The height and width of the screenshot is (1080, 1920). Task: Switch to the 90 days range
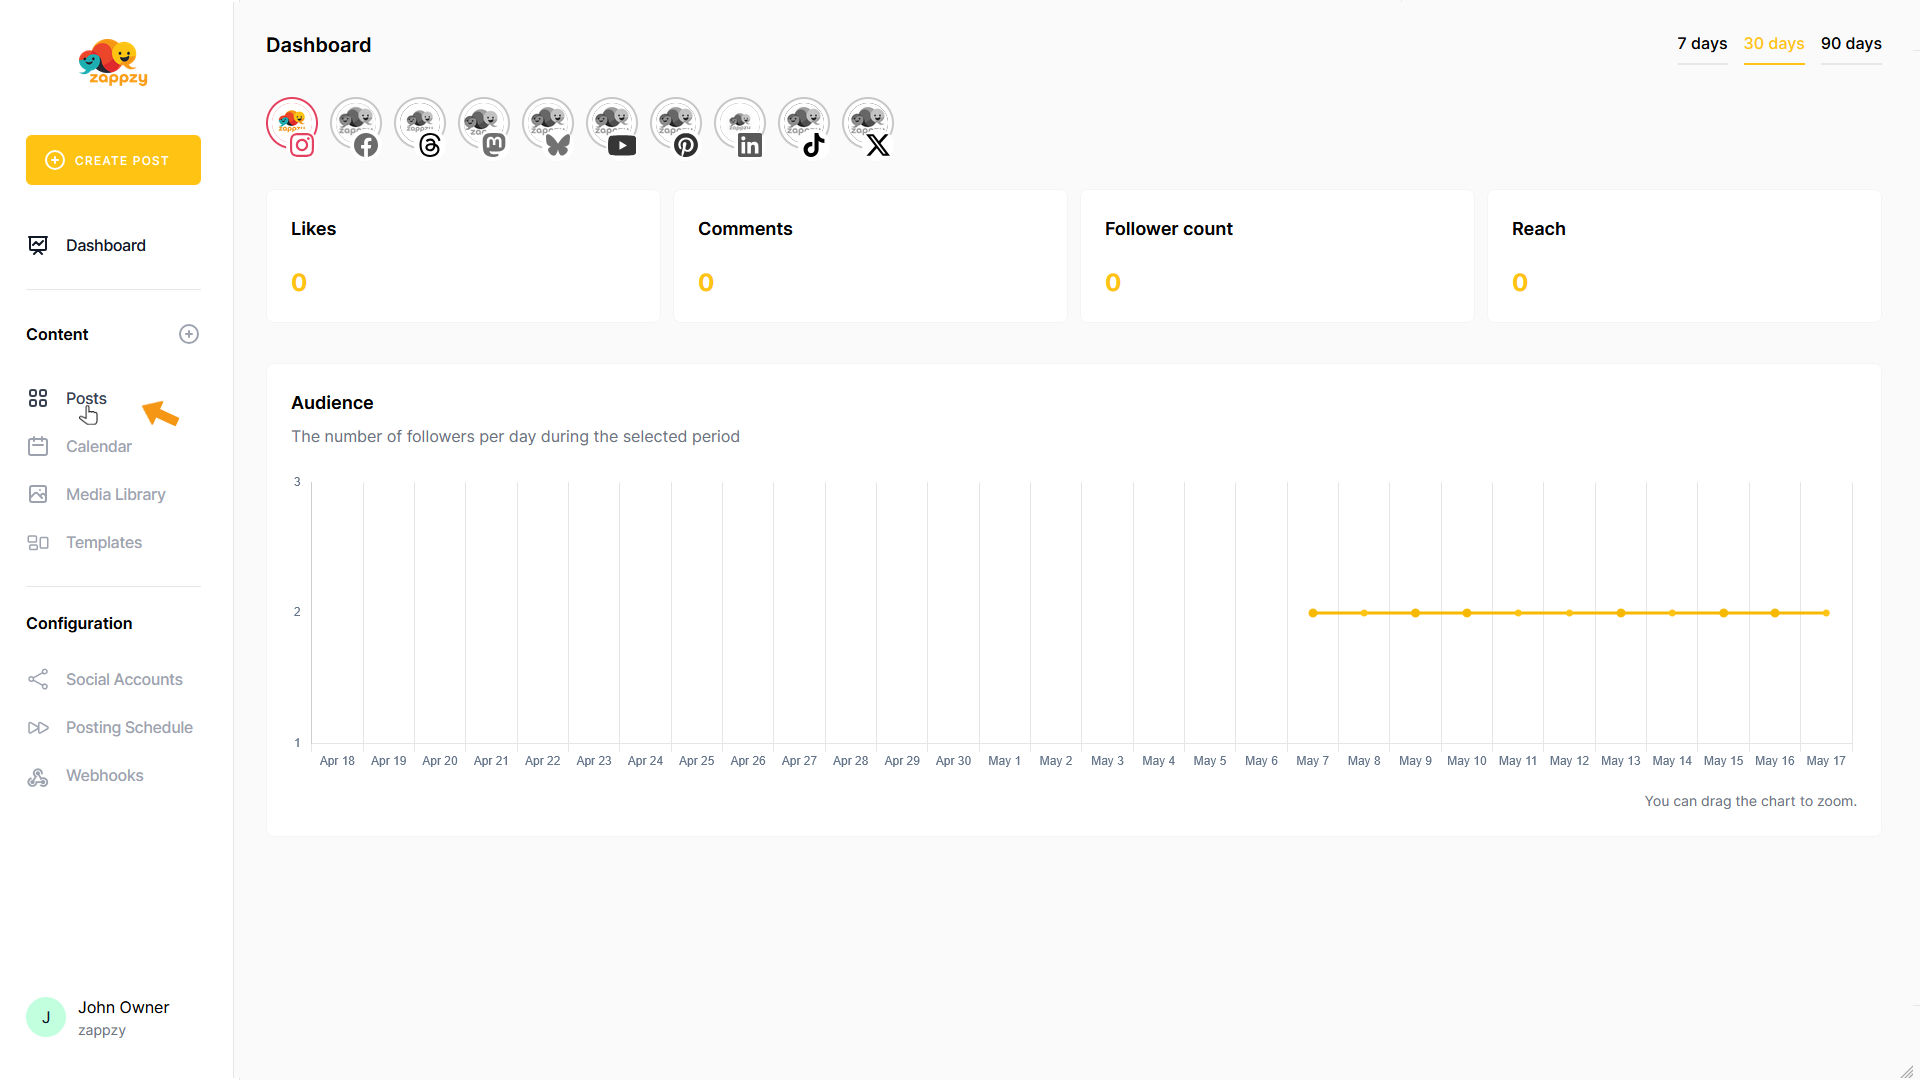pos(1851,44)
